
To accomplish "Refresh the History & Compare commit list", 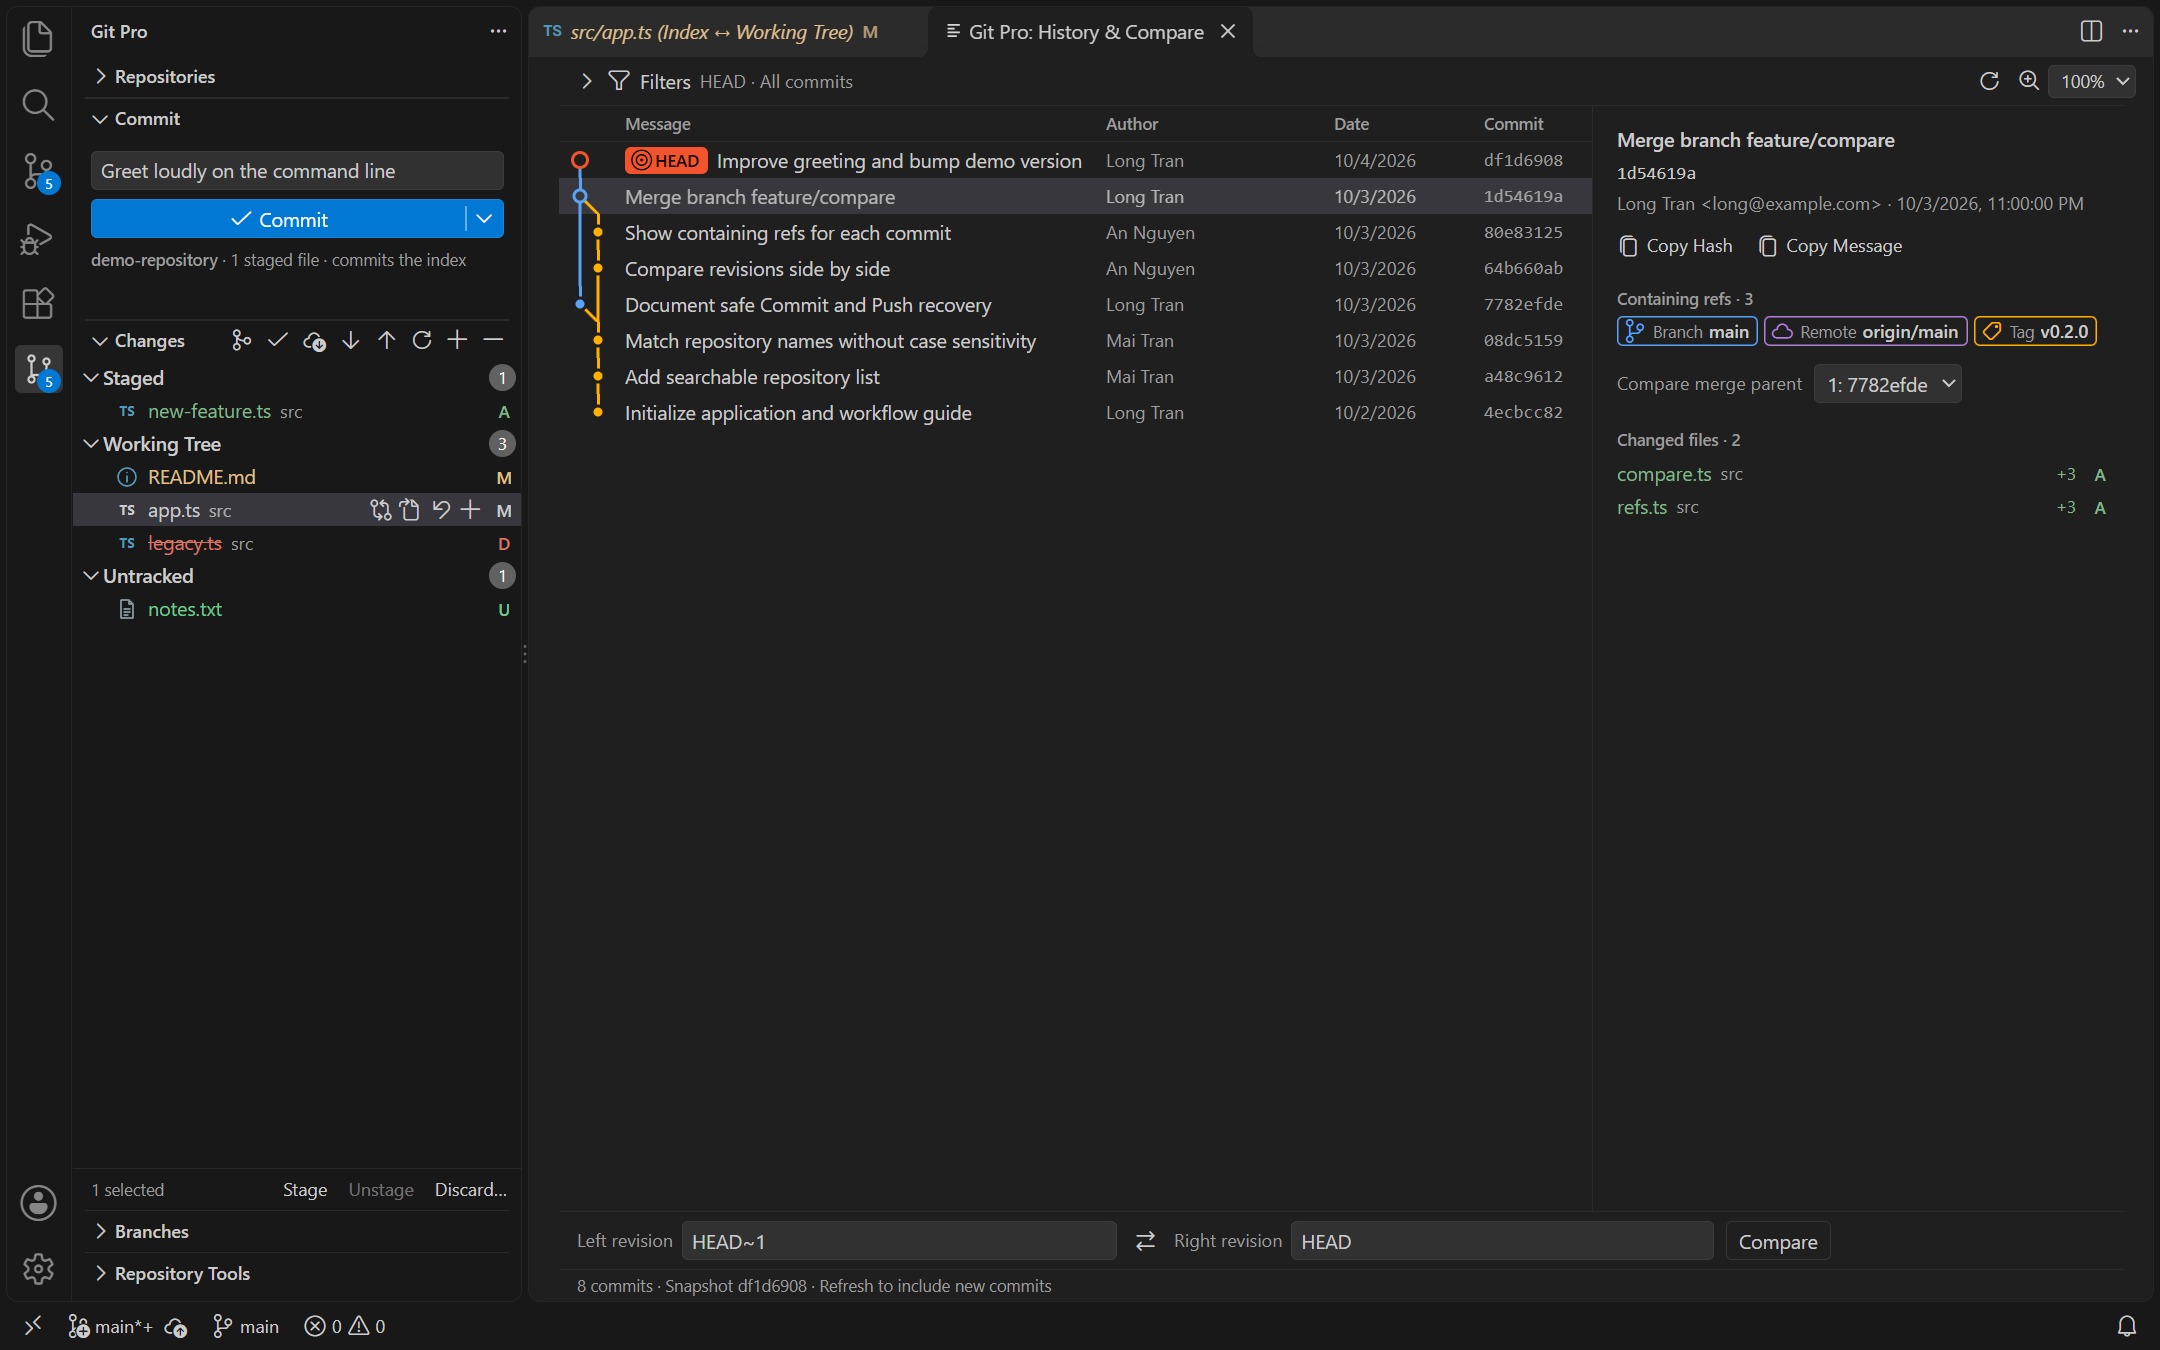I will tap(1989, 81).
